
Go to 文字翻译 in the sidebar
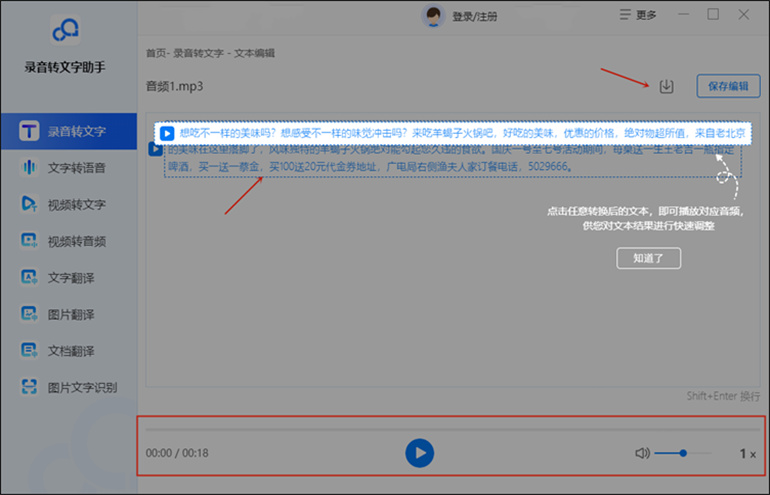[x=69, y=277]
